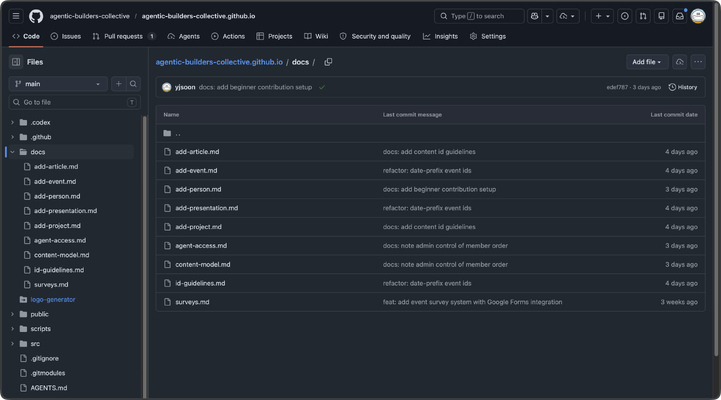Image resolution: width=721 pixels, height=400 pixels.
Task: Open add-event.md in the file list
Action: click(x=196, y=171)
